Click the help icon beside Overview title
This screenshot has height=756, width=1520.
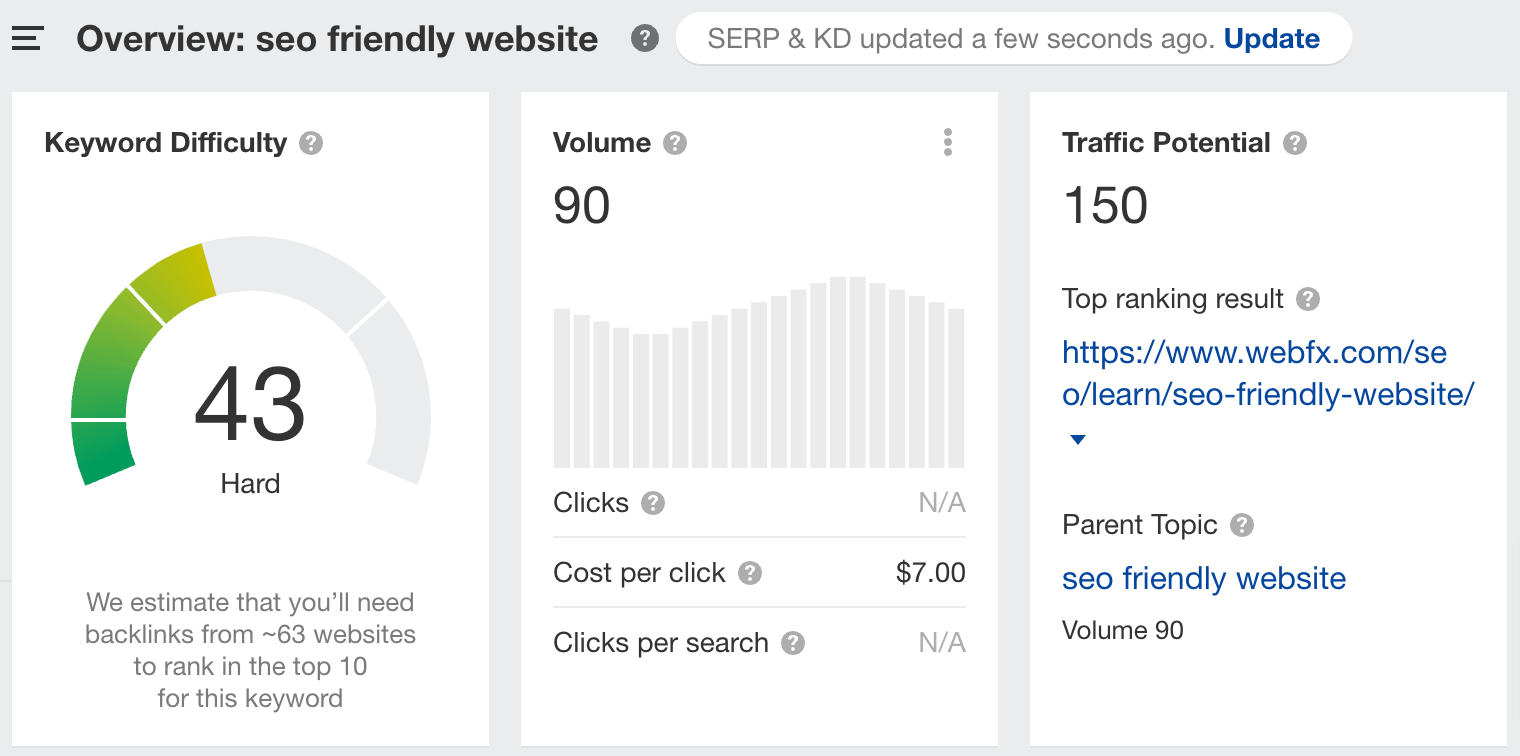645,38
